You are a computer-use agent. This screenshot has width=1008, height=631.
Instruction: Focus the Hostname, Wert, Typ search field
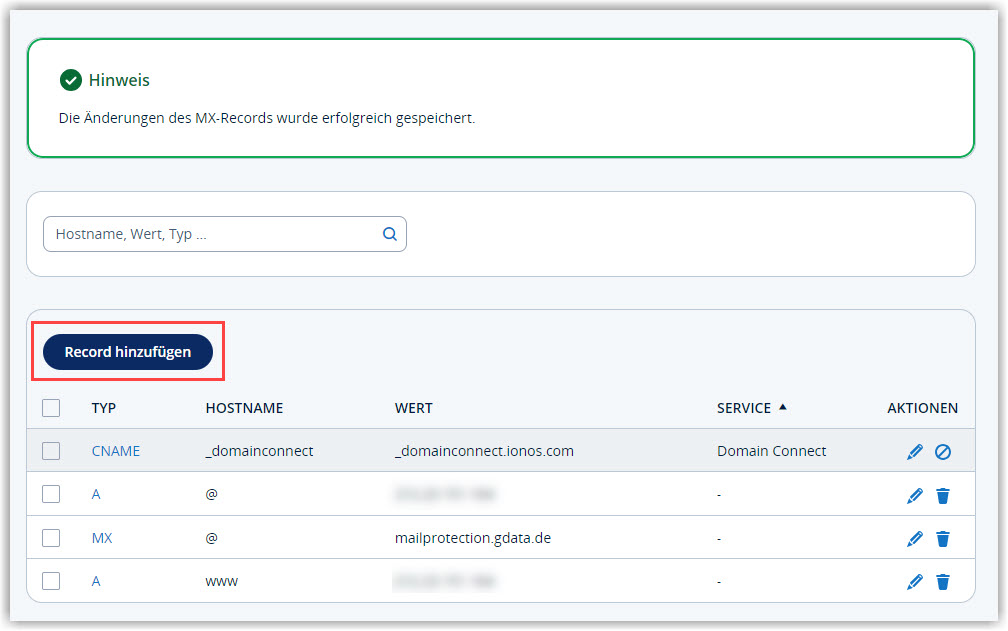click(225, 234)
